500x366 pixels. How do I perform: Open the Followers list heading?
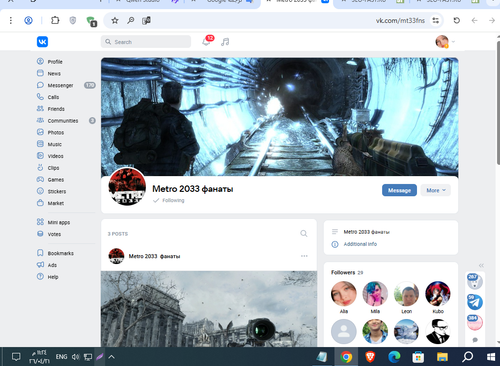coord(343,272)
